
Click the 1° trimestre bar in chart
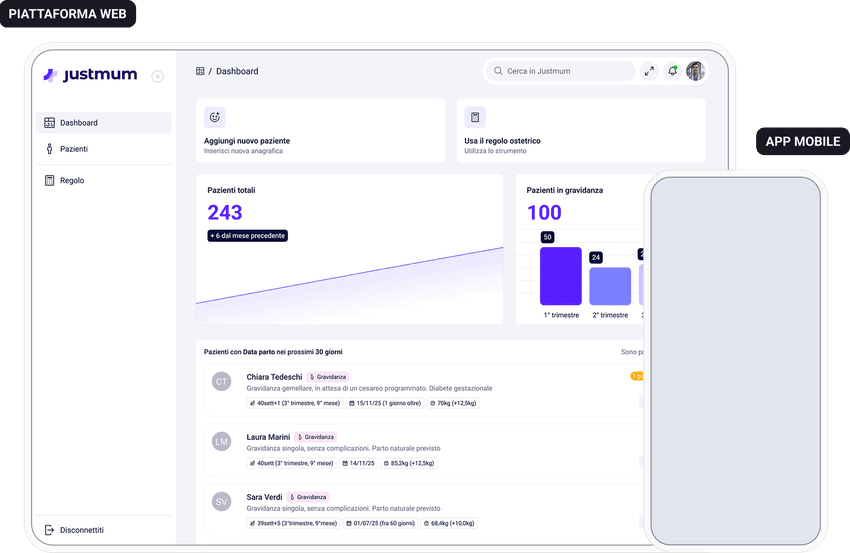[x=560, y=276]
